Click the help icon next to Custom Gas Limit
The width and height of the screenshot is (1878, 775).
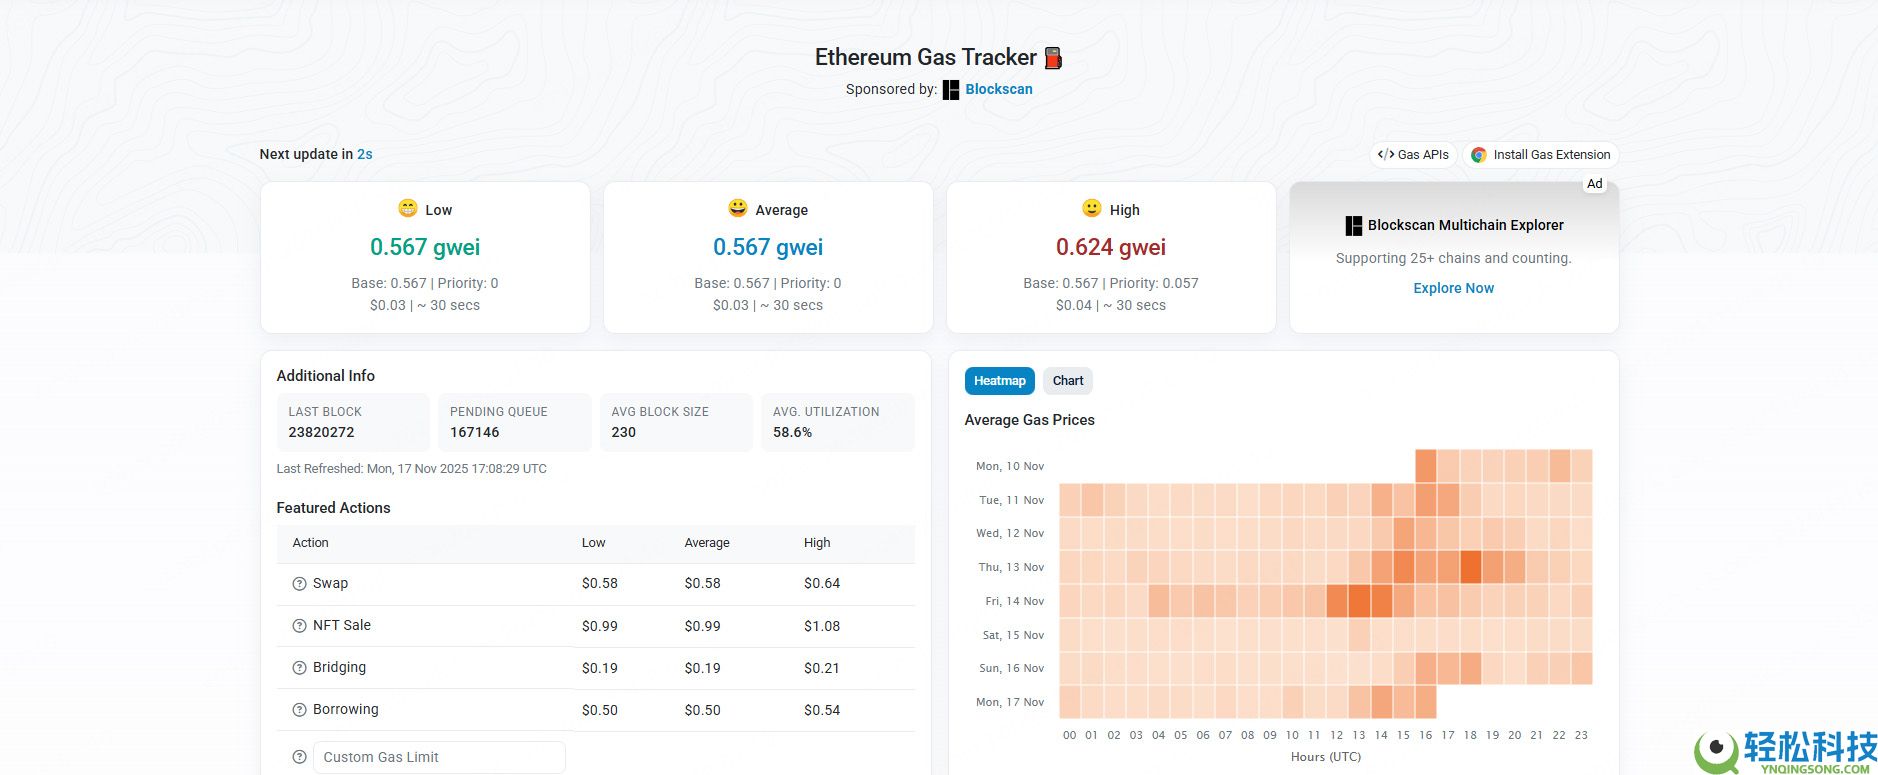point(297,757)
